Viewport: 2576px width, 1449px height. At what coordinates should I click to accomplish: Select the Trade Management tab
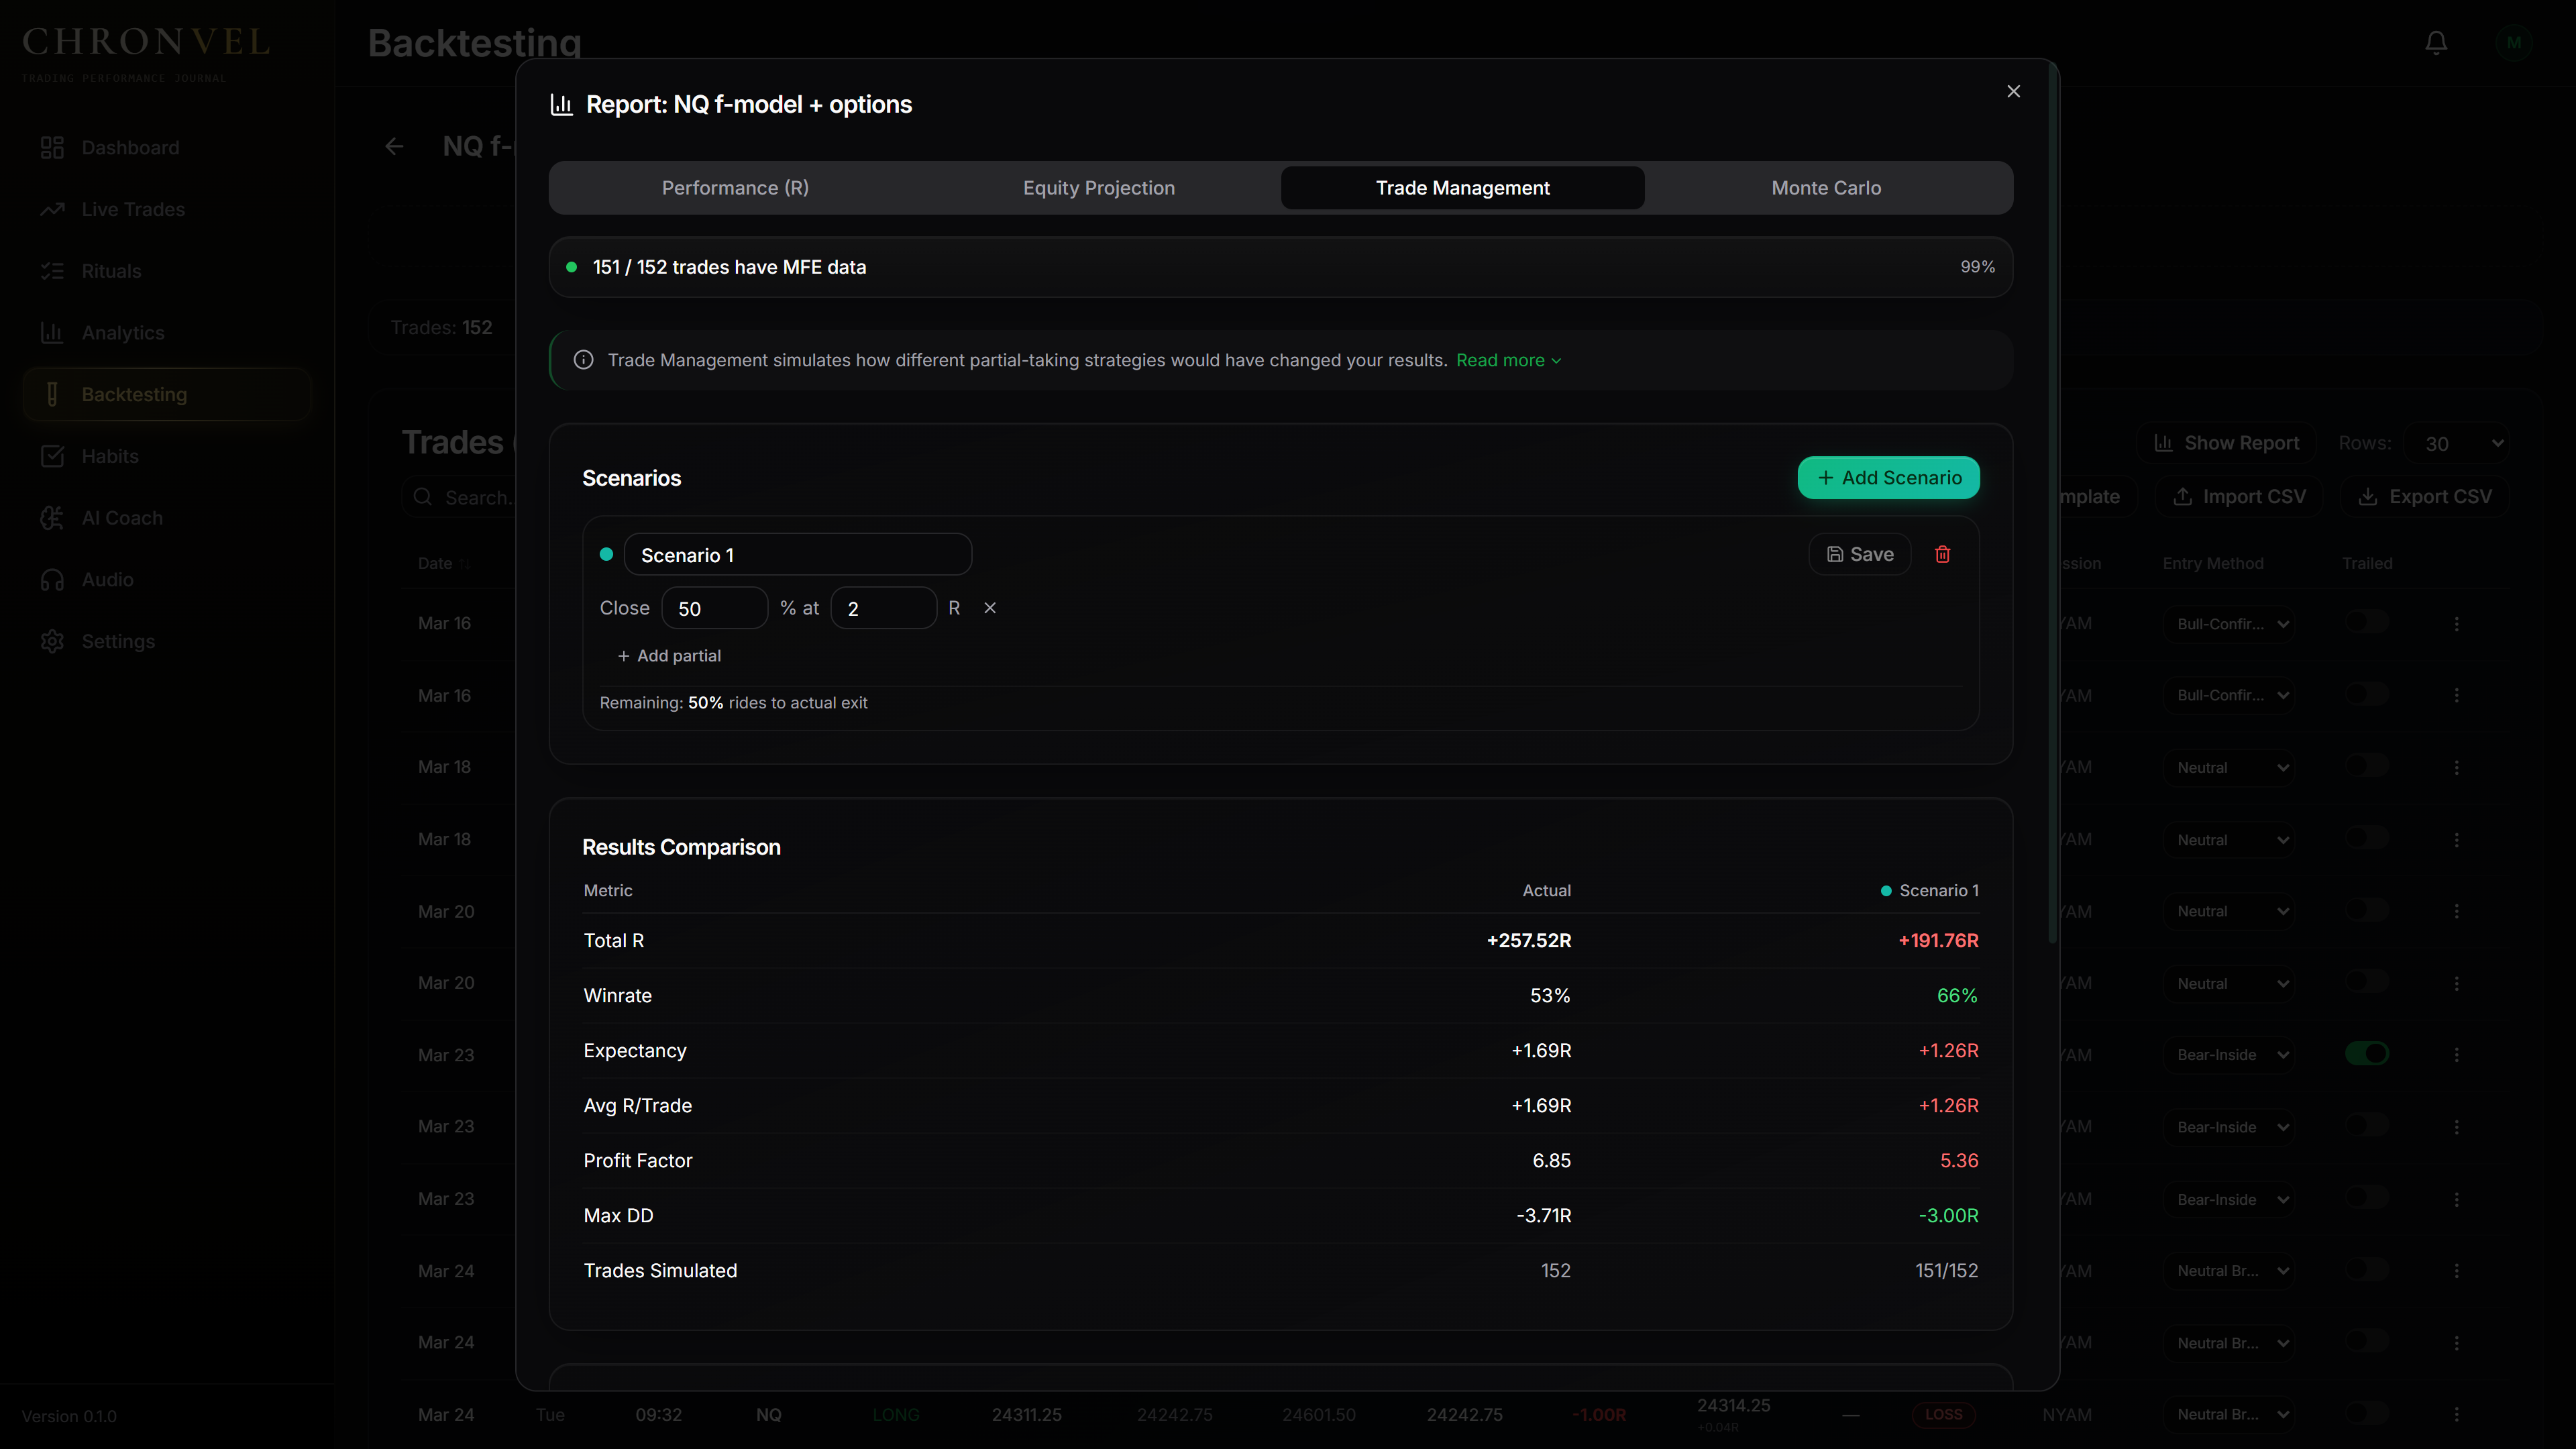(1462, 188)
